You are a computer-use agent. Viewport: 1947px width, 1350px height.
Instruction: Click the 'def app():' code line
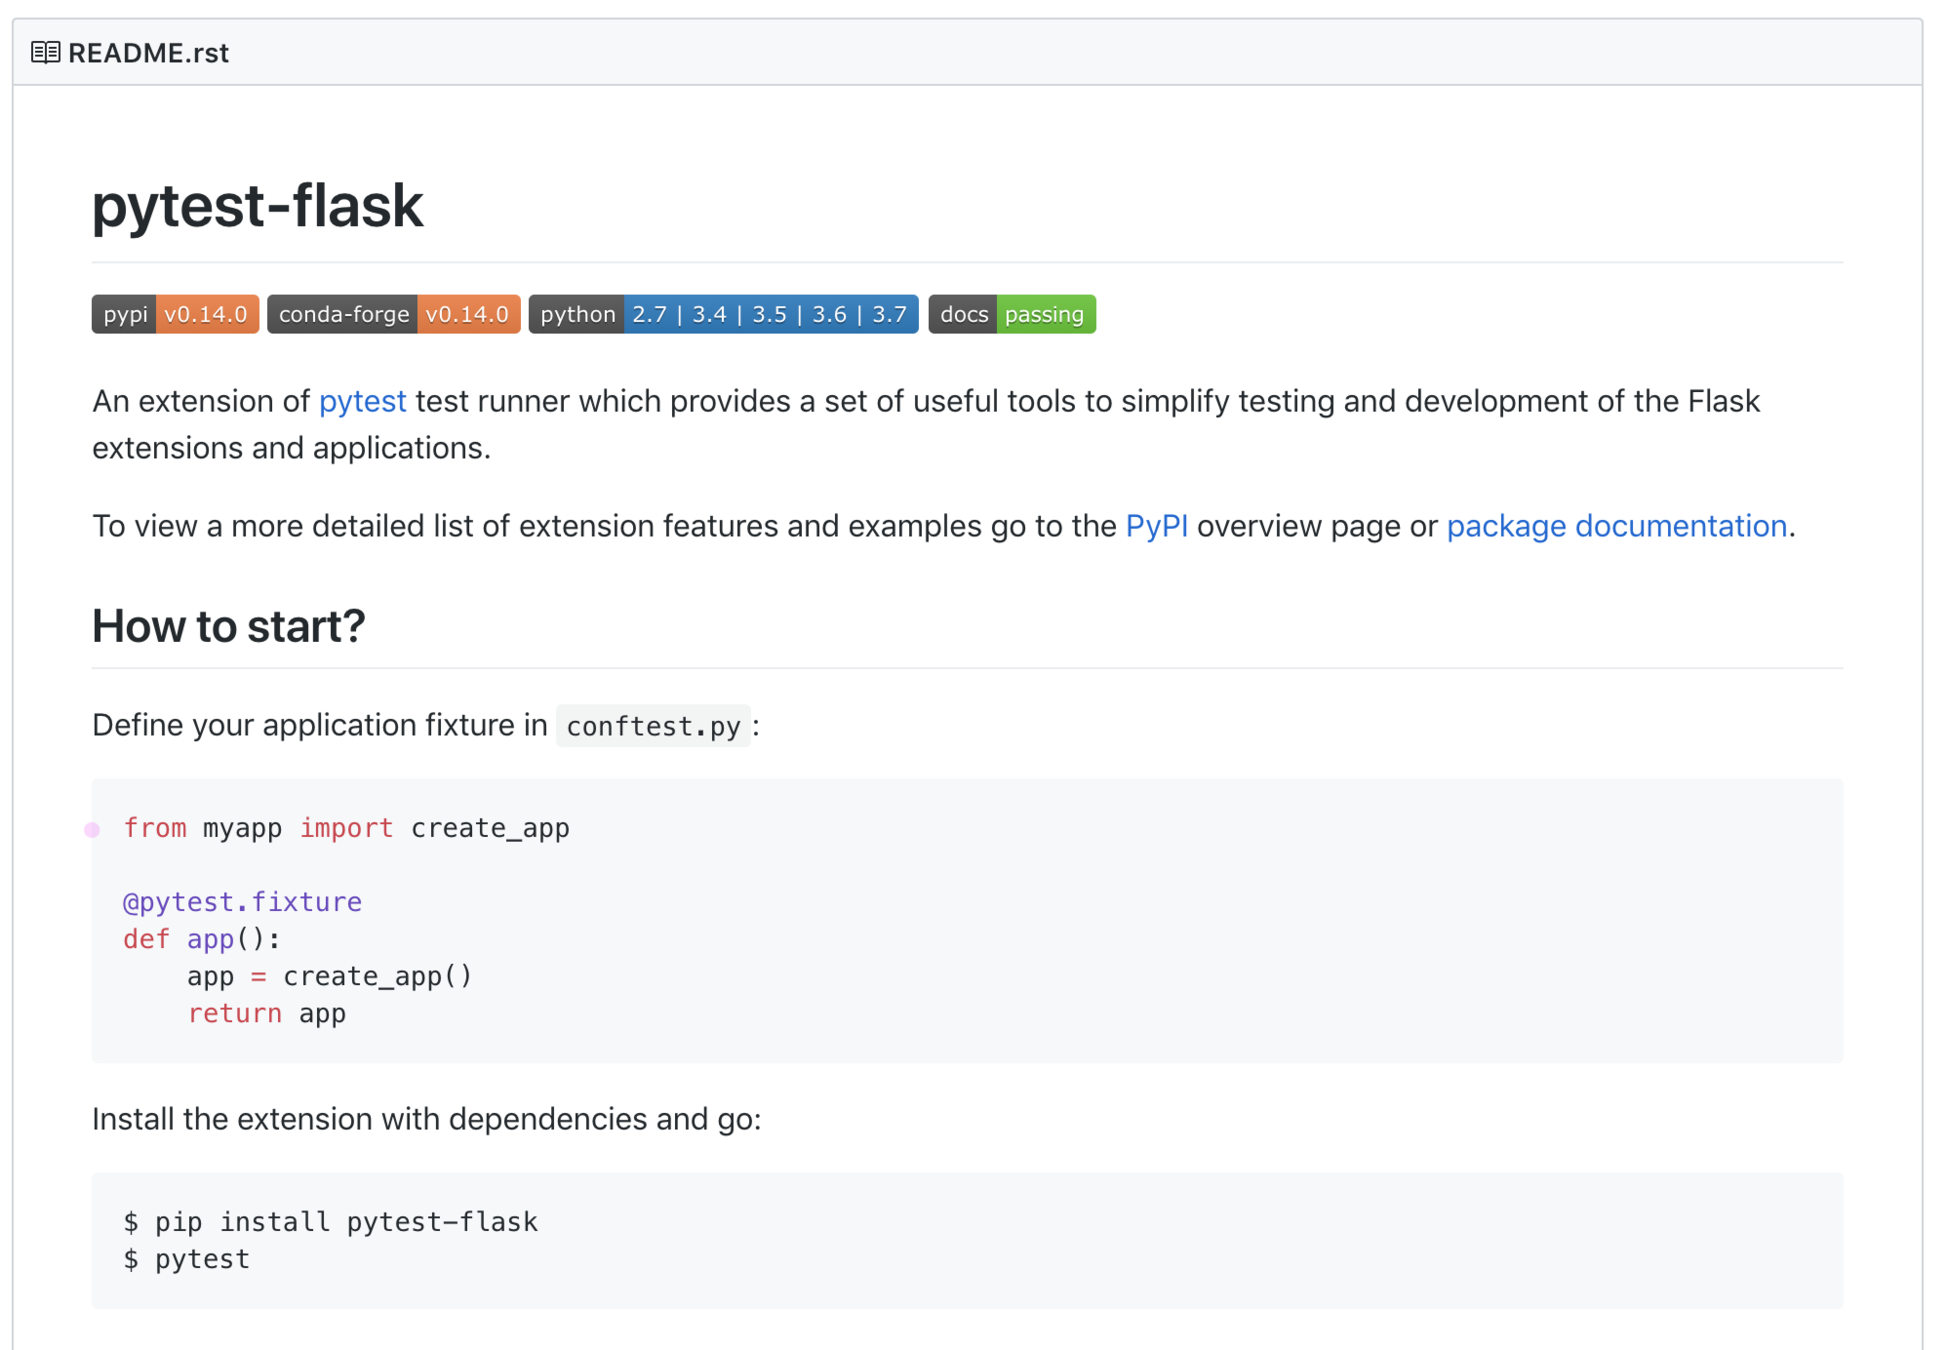pos(202,939)
